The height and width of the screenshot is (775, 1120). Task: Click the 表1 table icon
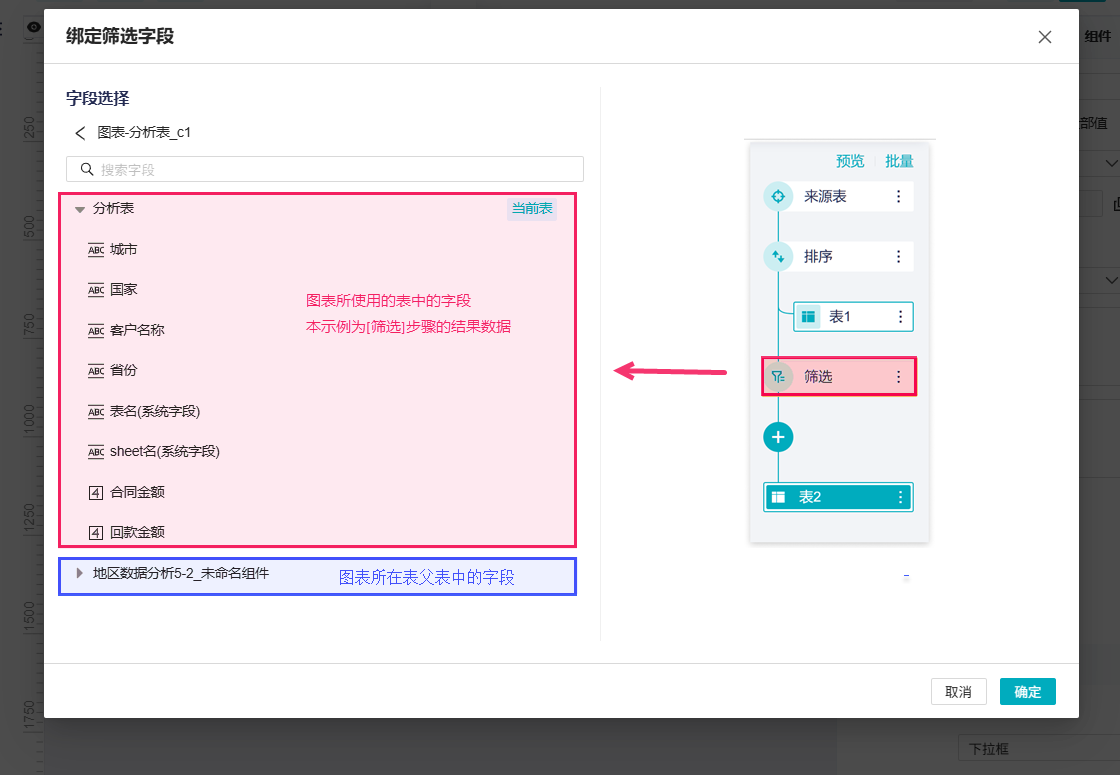[808, 316]
